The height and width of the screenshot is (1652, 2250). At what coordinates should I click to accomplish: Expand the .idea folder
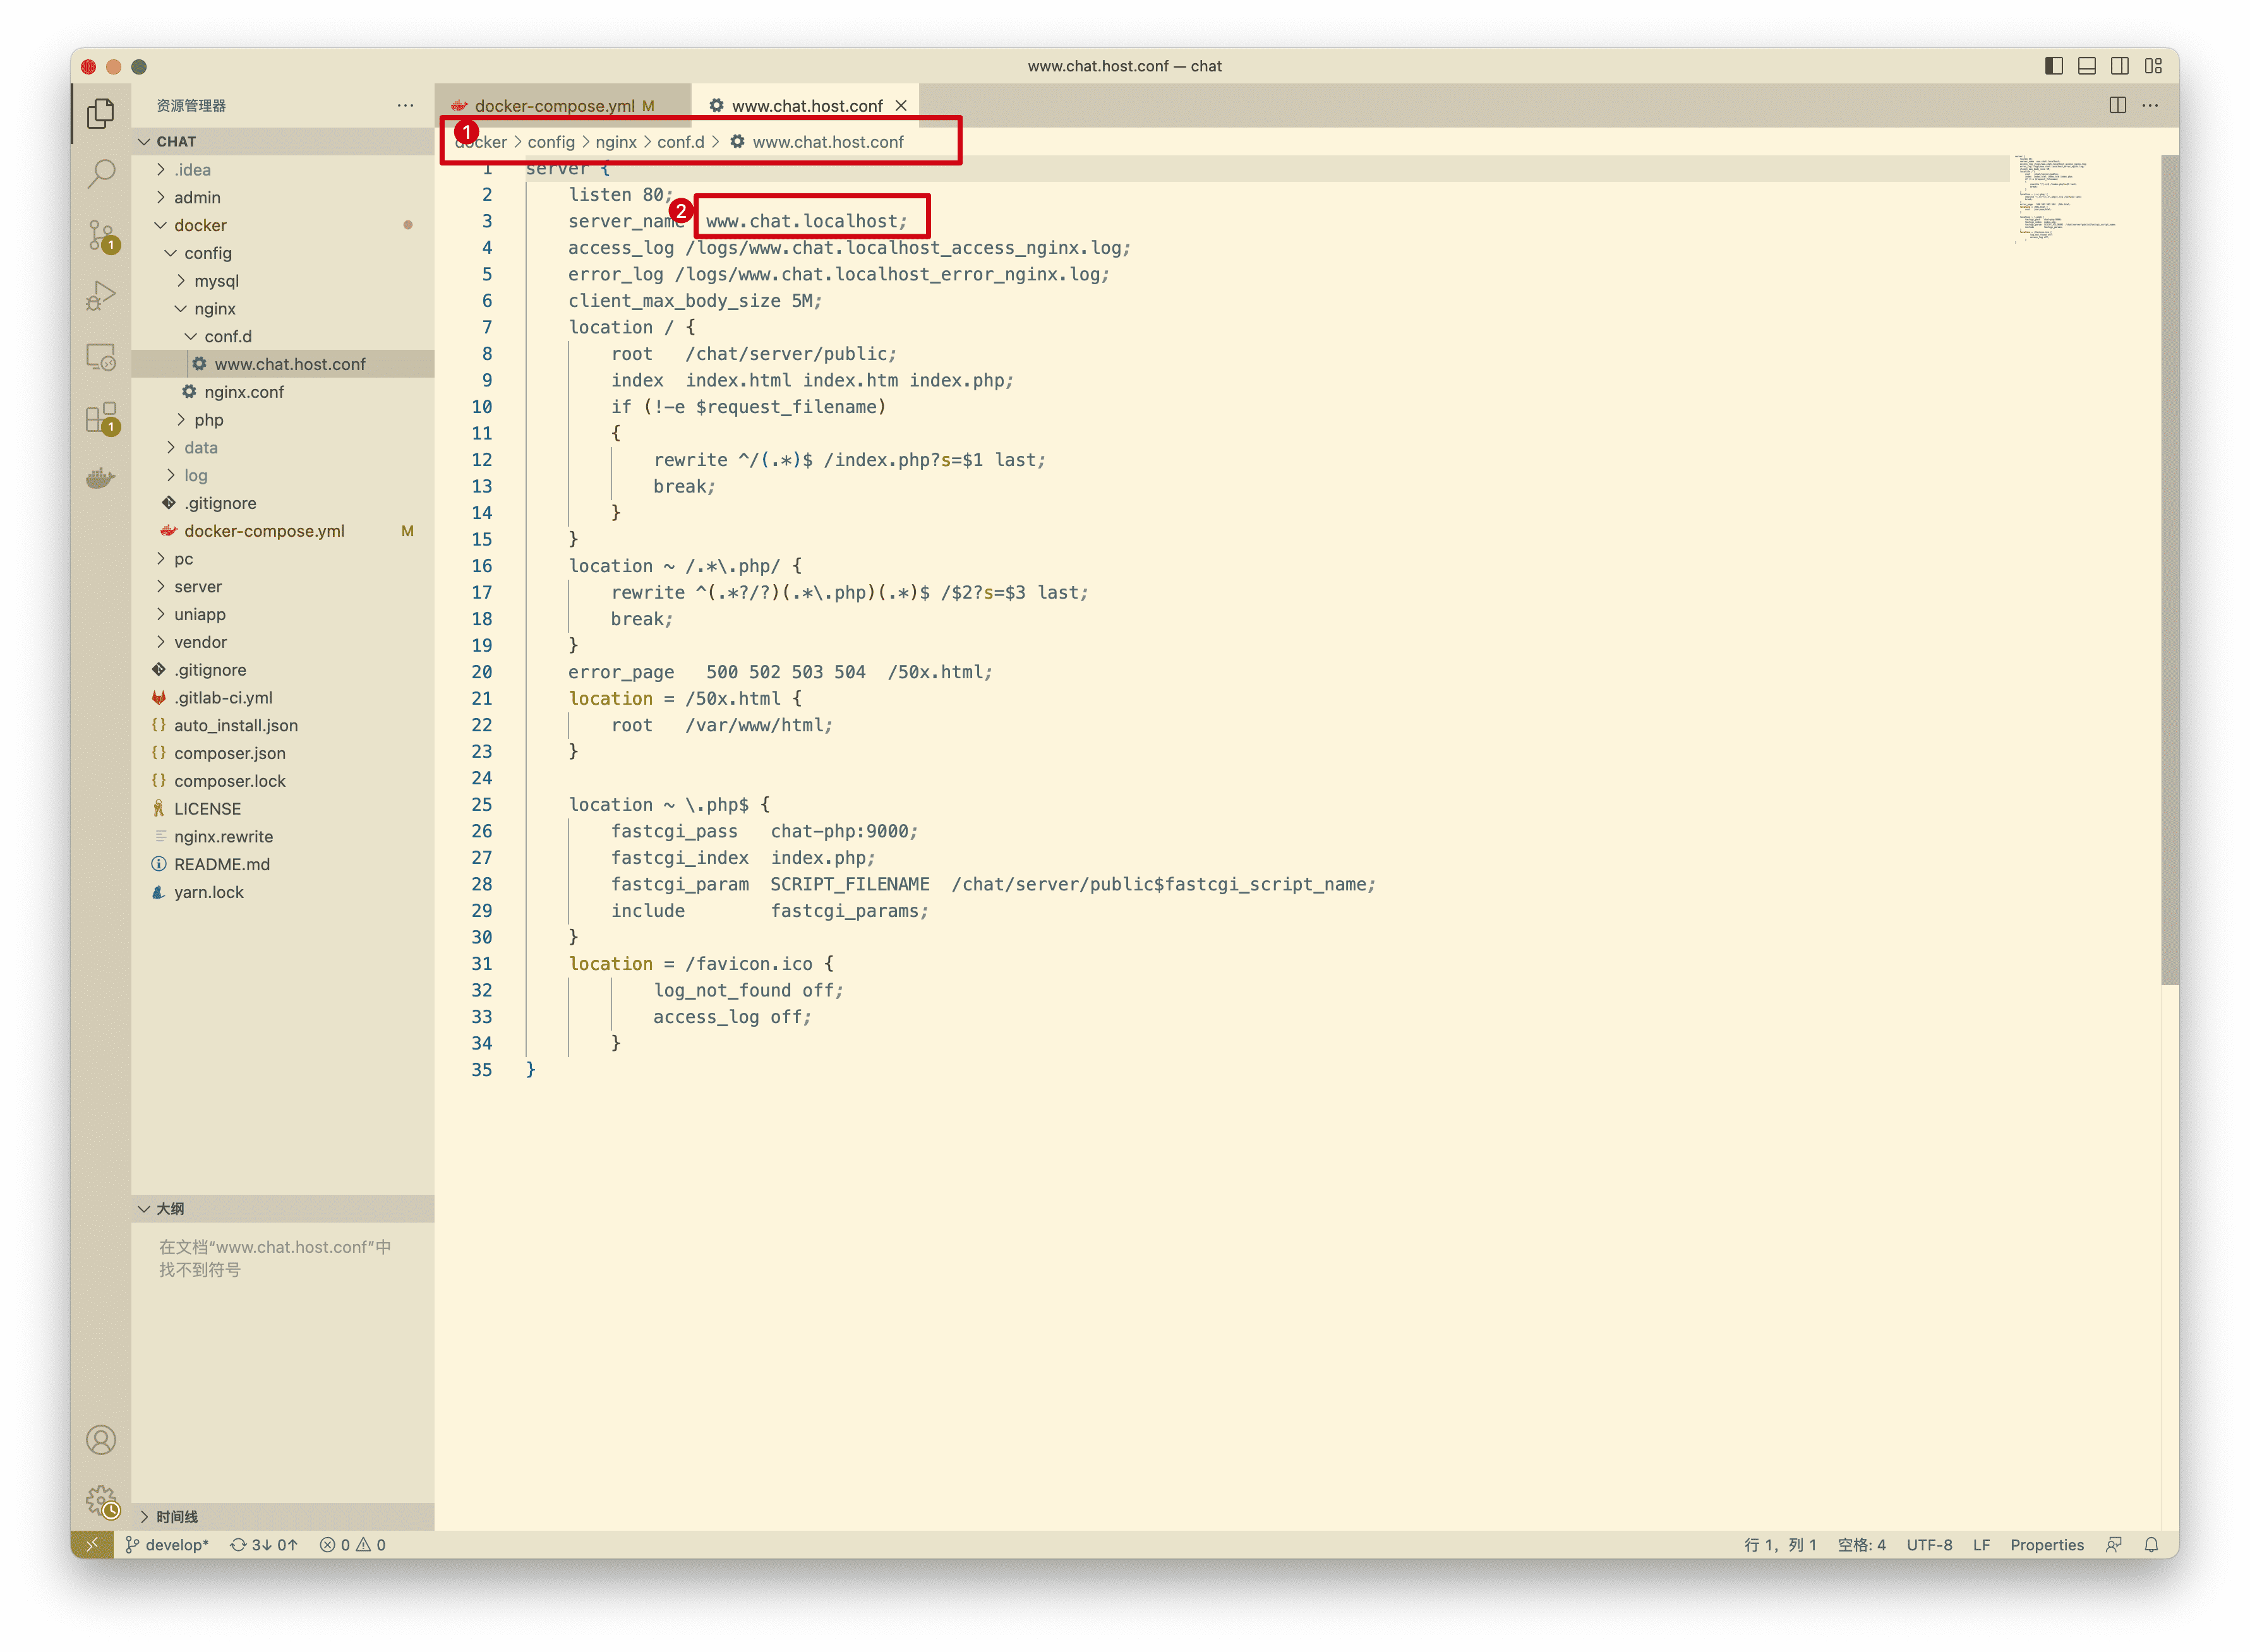tap(283, 170)
